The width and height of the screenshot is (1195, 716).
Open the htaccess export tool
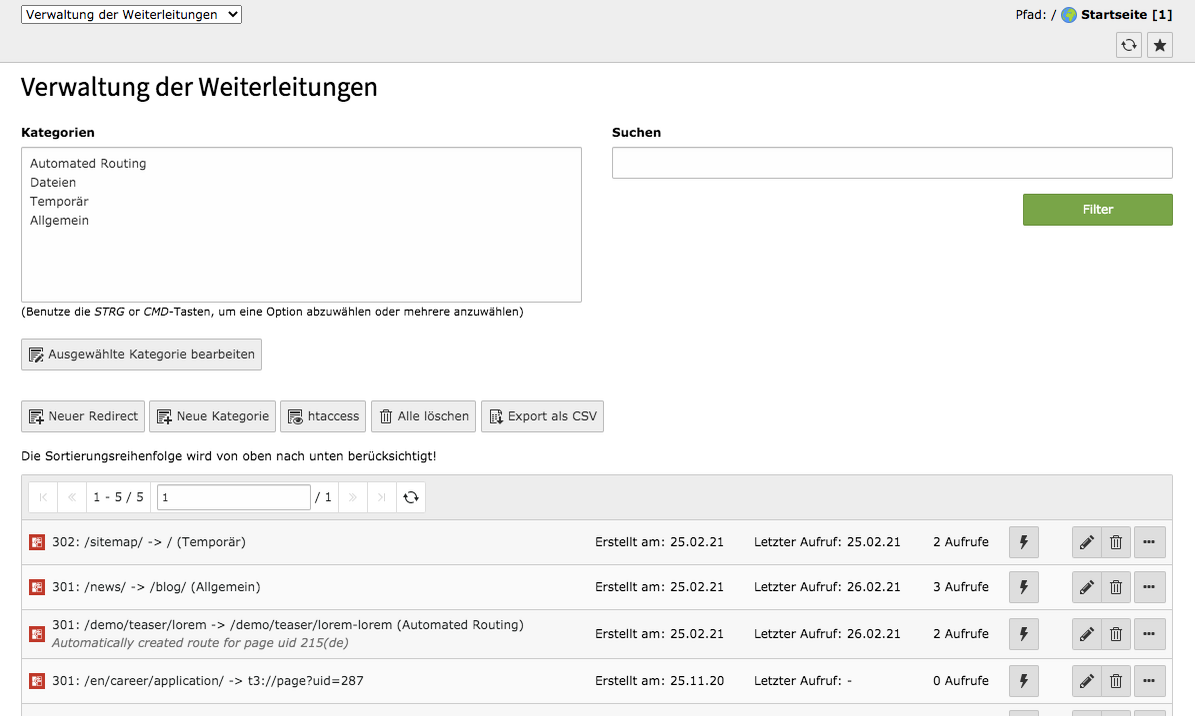322,416
